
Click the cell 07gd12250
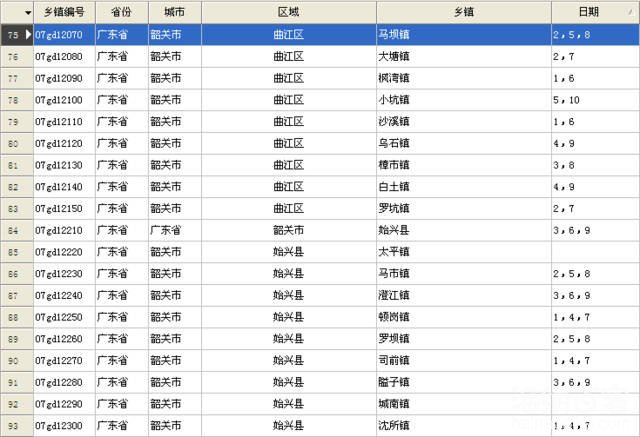coord(64,317)
